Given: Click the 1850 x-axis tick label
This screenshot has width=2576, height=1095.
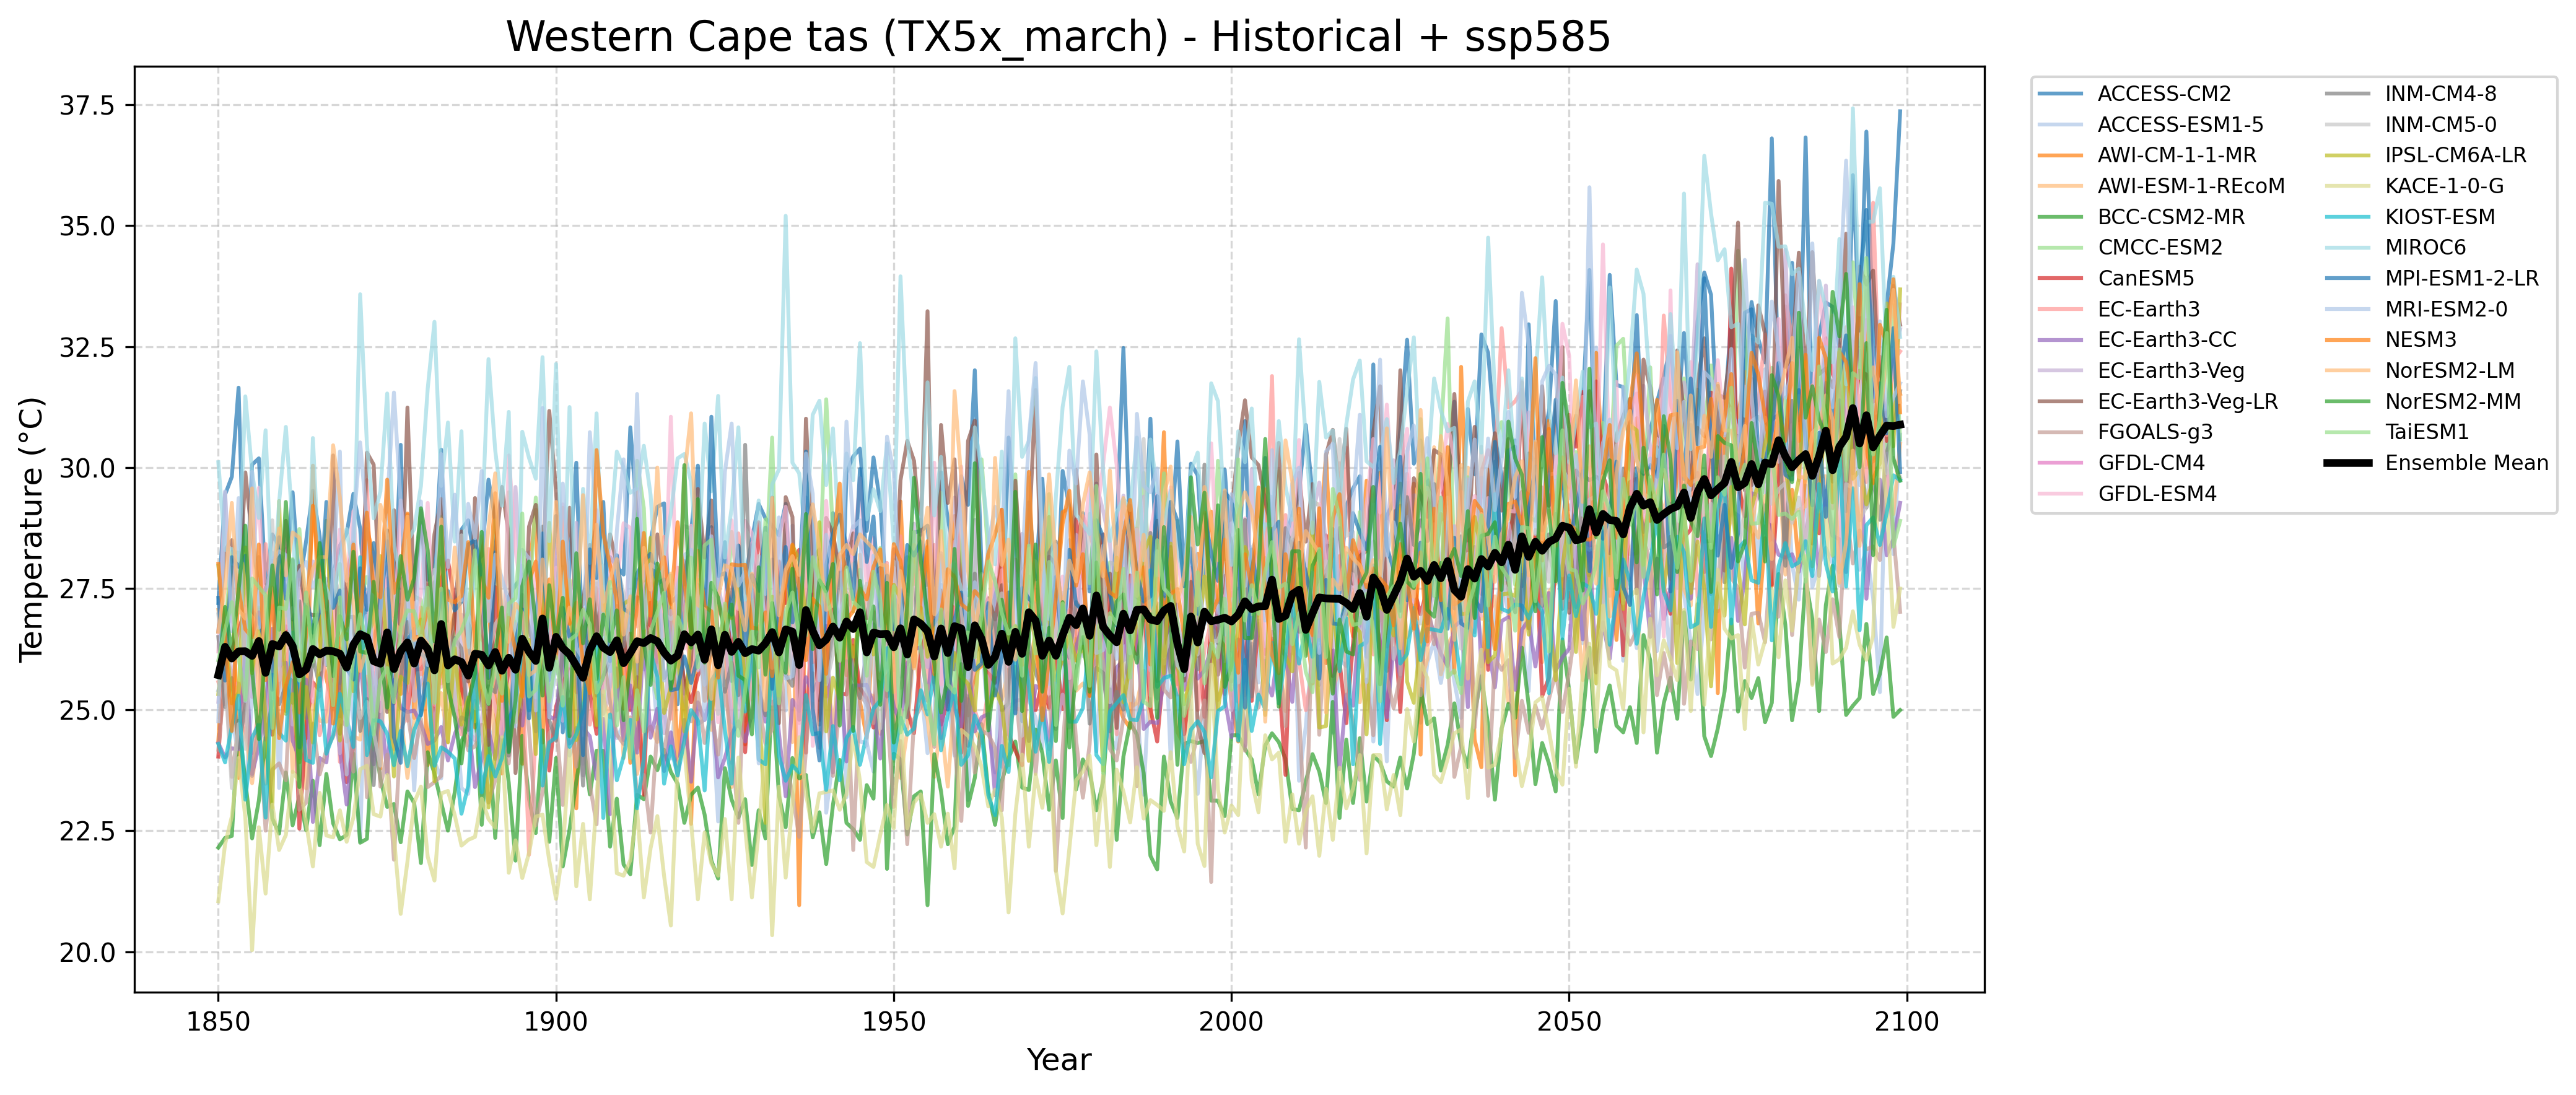Looking at the screenshot, I should pos(218,1022).
